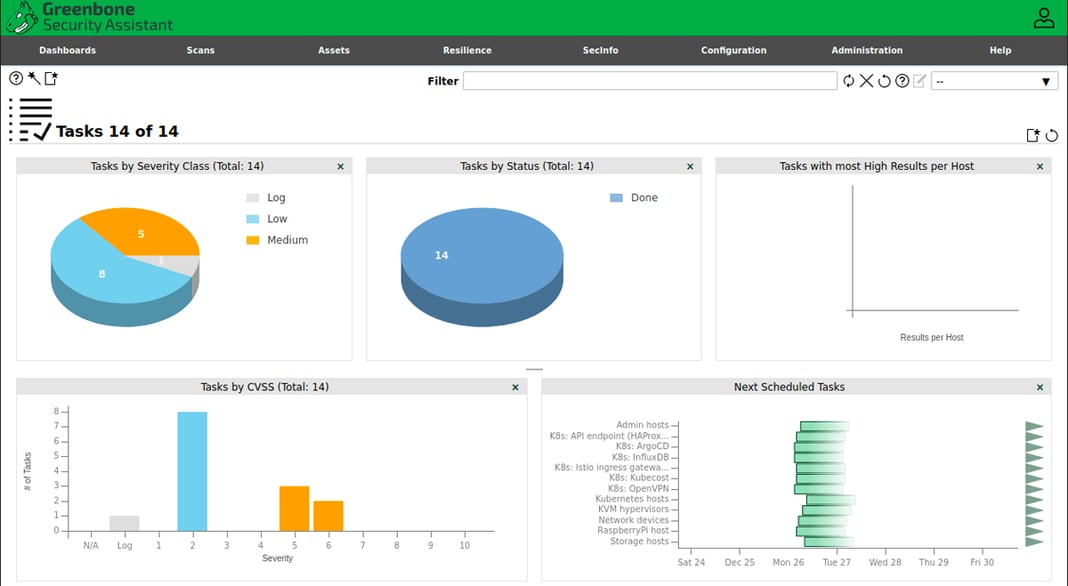Click inside the Filter text field
Image resolution: width=1068 pixels, height=586 pixels.
point(650,81)
